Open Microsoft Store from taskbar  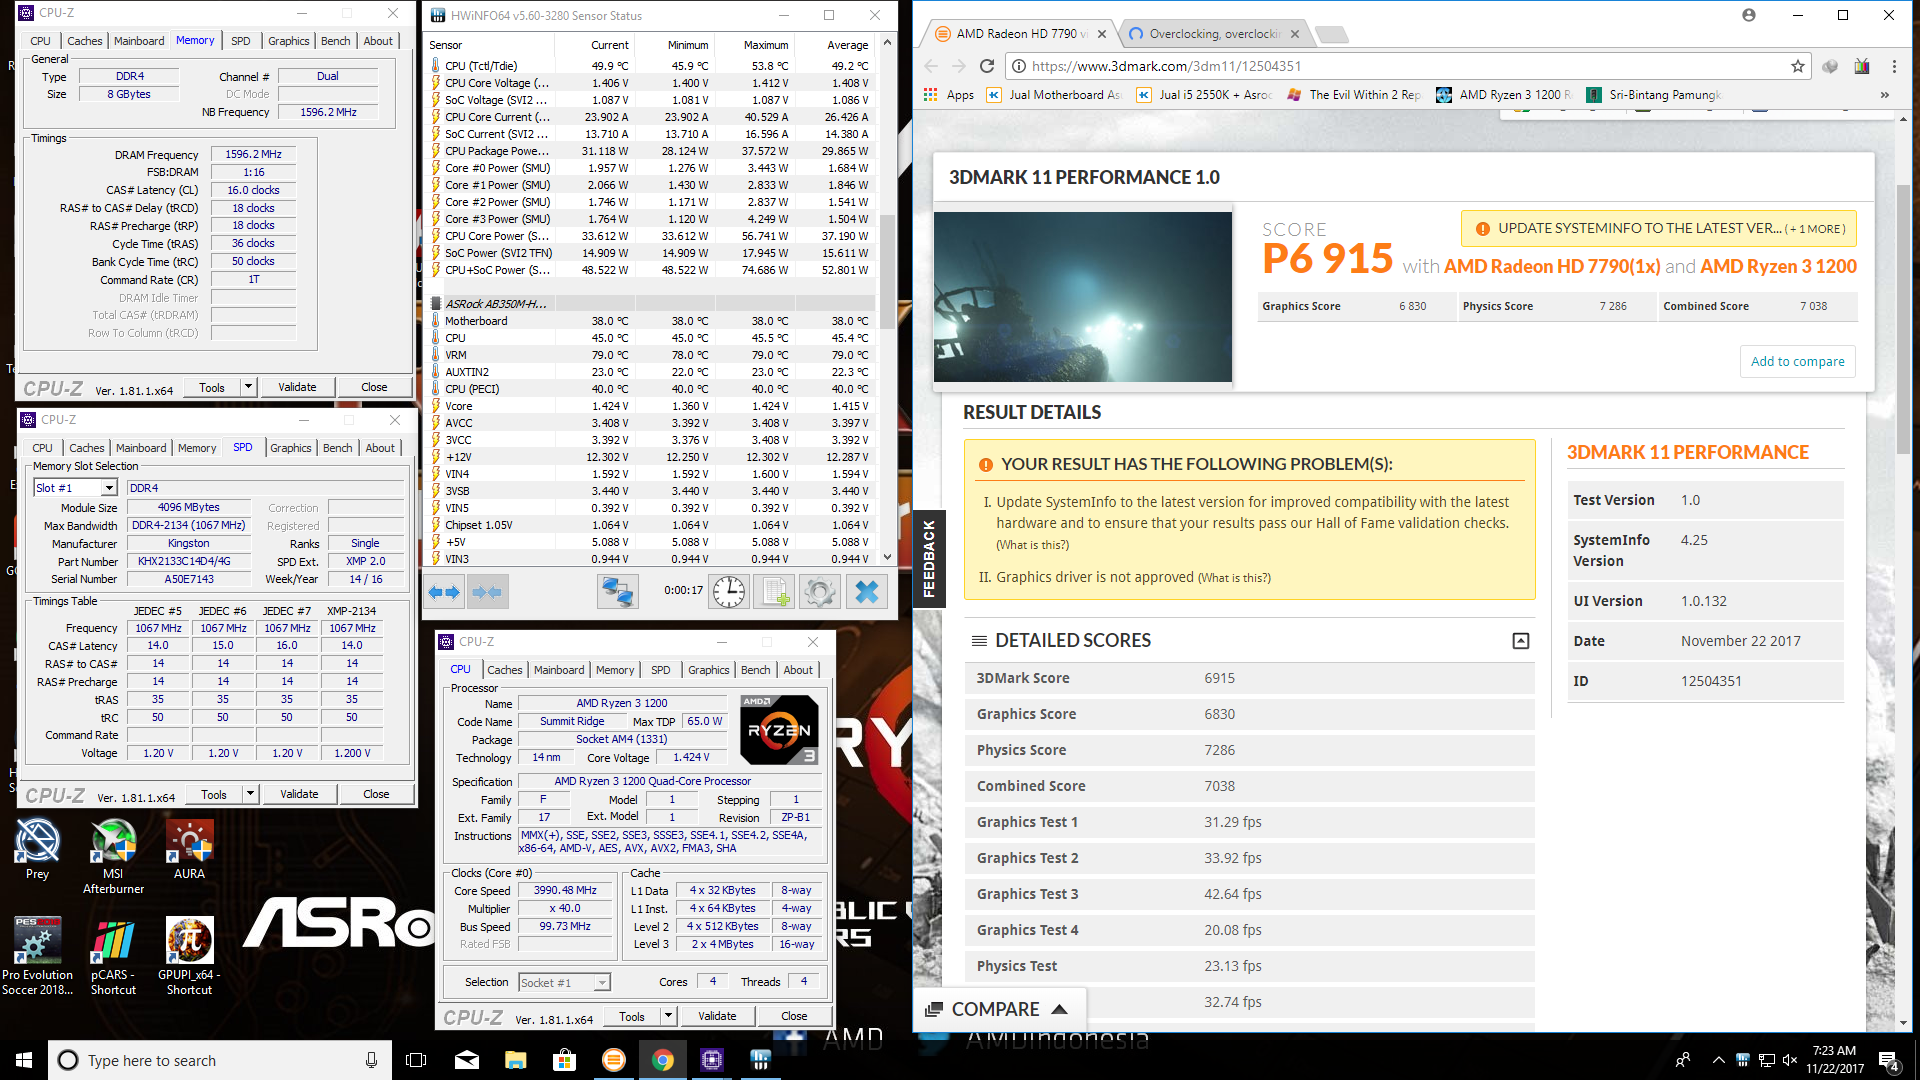[565, 1060]
